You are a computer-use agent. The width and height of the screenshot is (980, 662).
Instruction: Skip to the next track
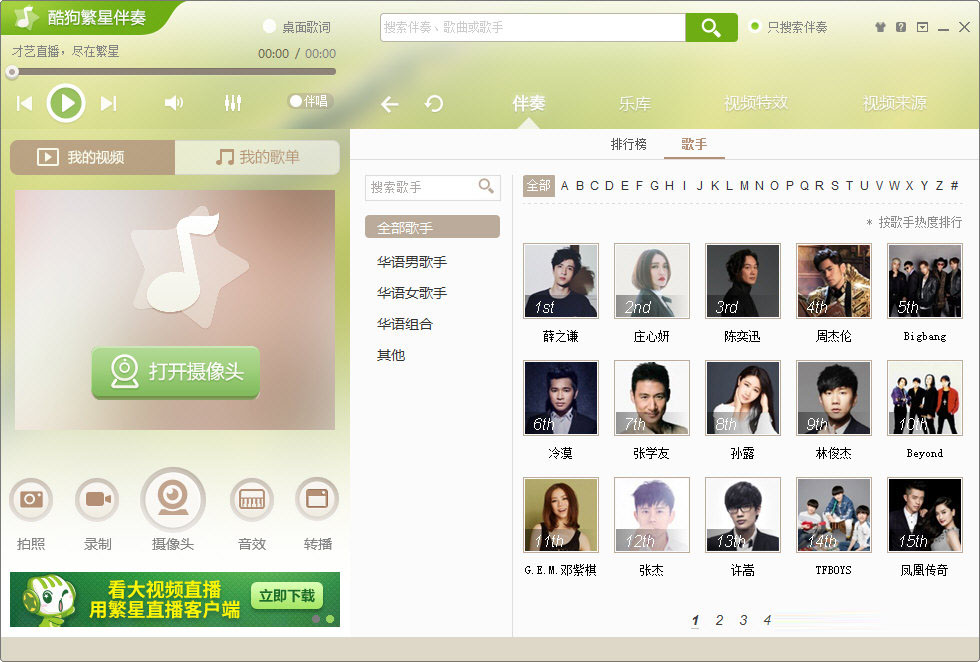tap(109, 103)
